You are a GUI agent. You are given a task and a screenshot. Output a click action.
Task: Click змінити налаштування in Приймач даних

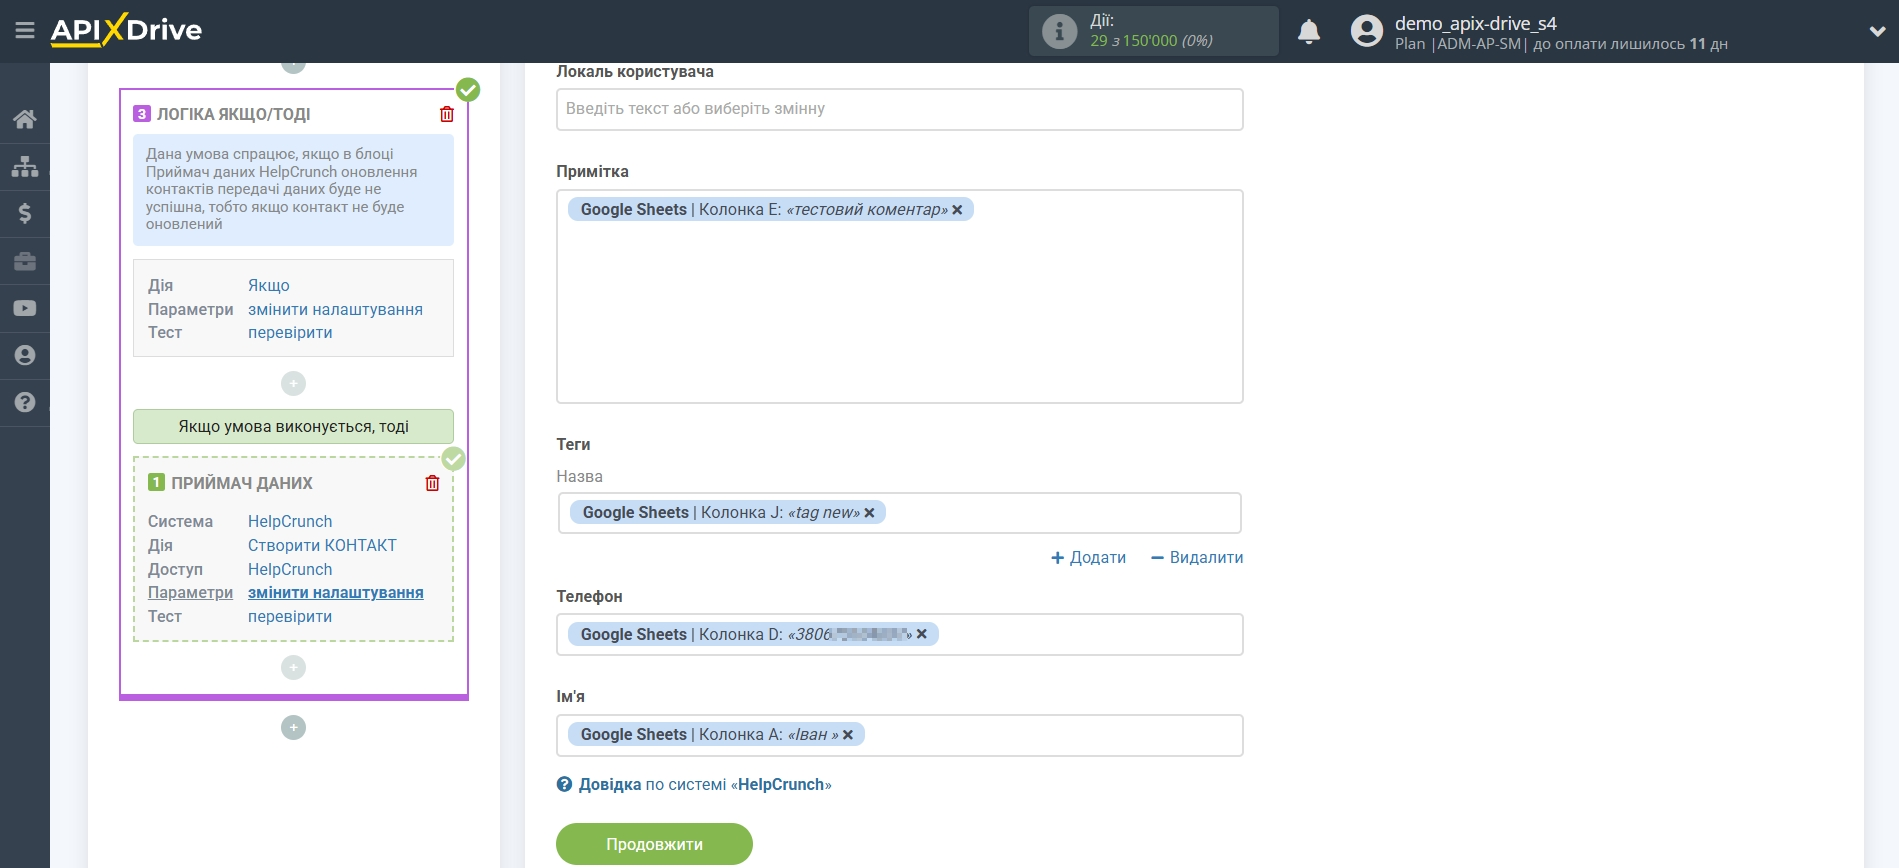pyautogui.click(x=335, y=592)
